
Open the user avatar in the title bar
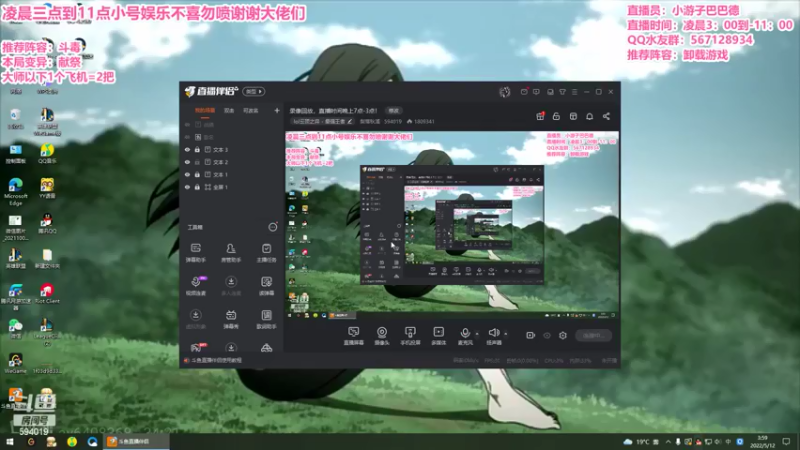[x=505, y=92]
